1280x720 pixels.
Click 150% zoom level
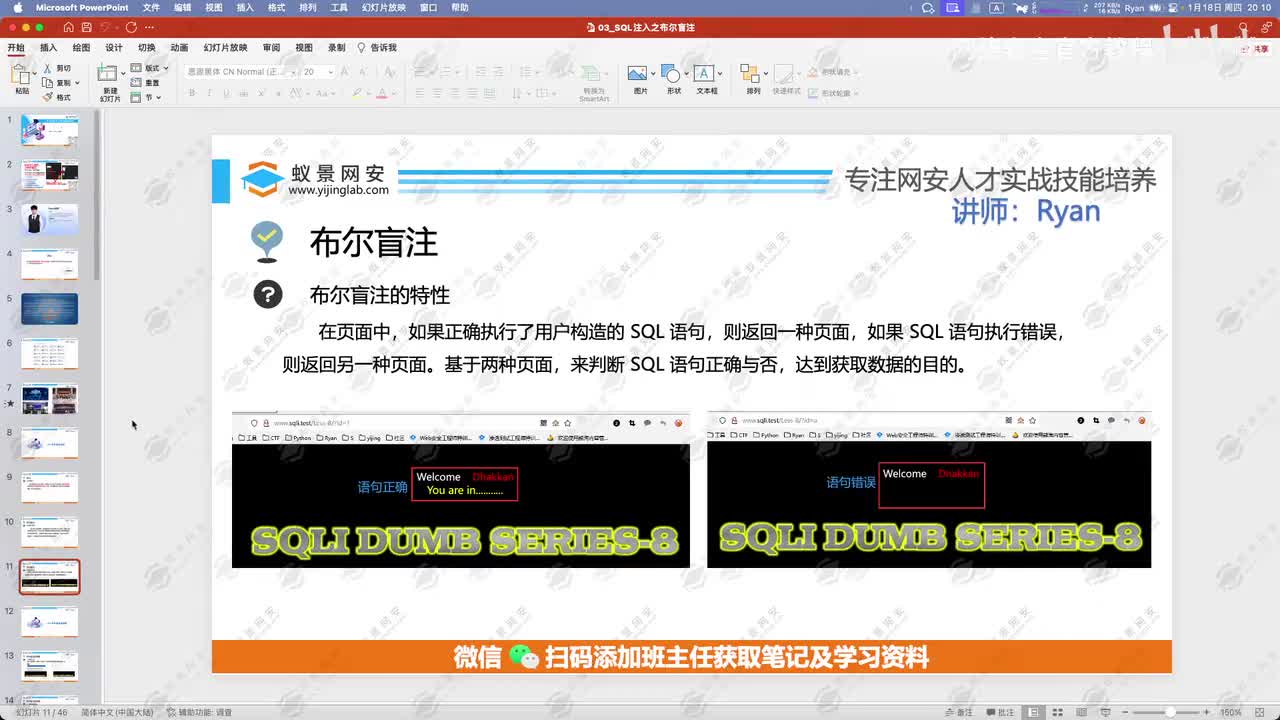[1230, 712]
